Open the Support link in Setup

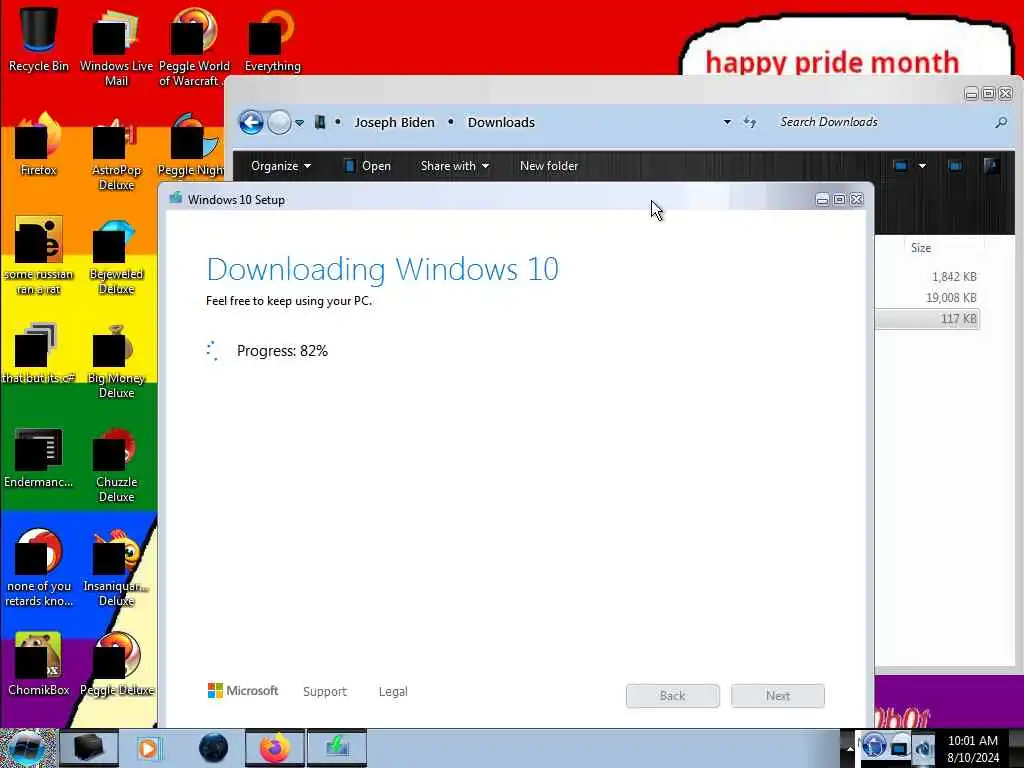[325, 692]
